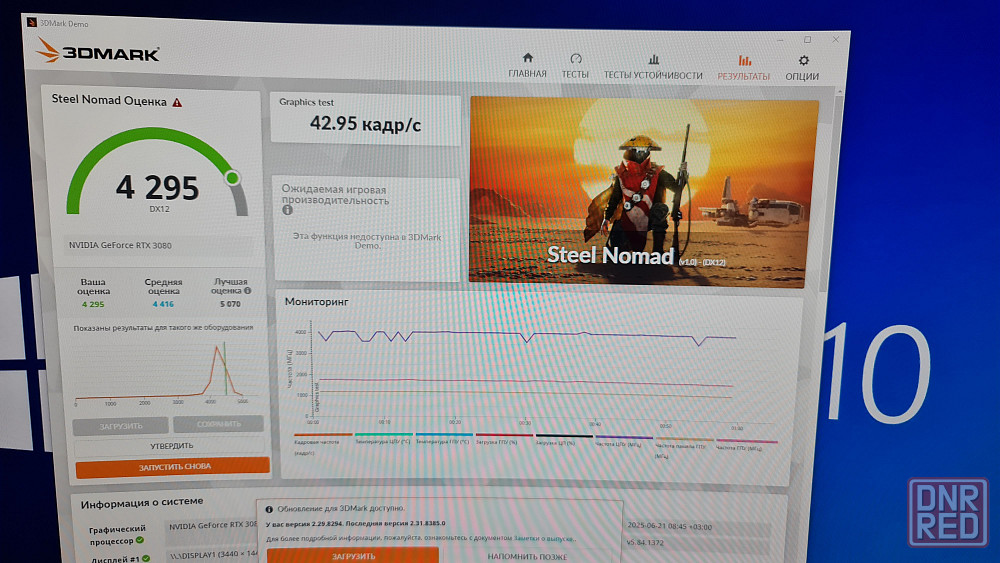Toggle the Частота ГПУ legend line
The image size is (1000, 563).
746,444
